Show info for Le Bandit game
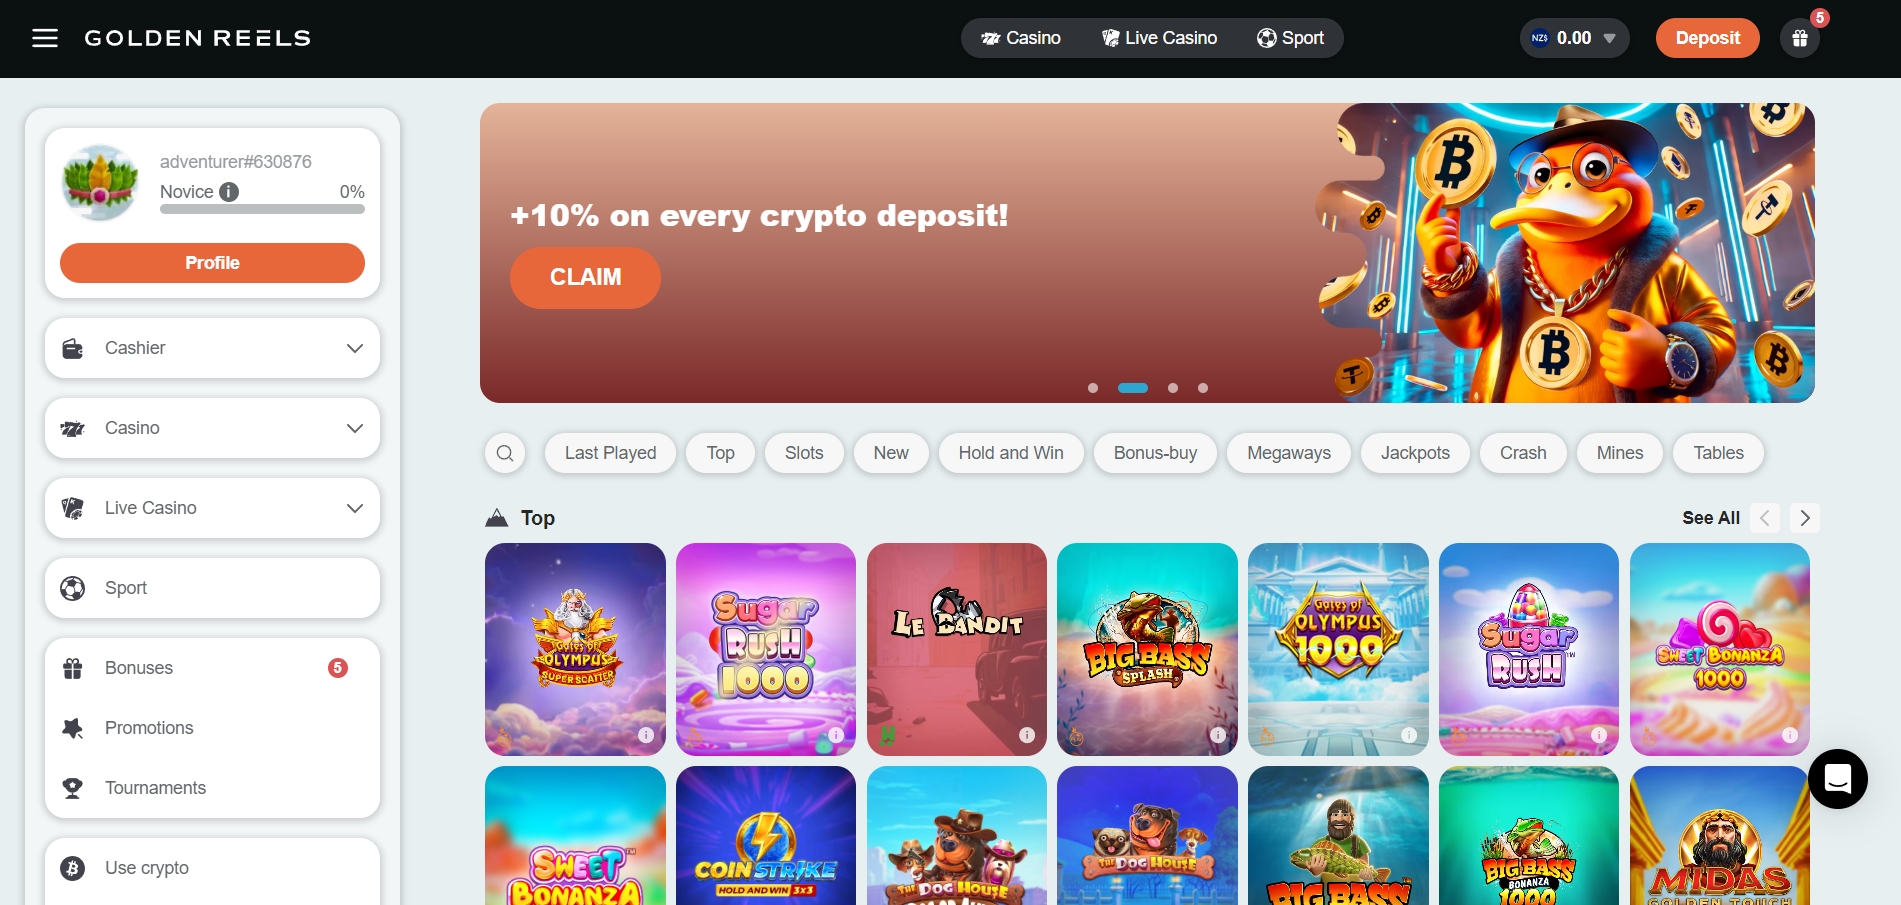 coord(1027,735)
